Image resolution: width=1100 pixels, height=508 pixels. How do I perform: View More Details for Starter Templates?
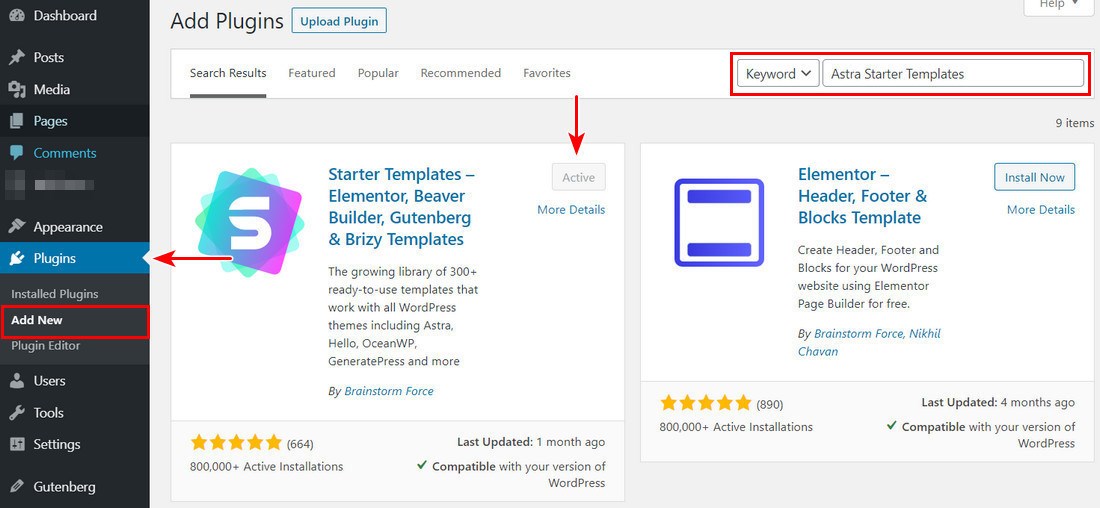click(571, 210)
